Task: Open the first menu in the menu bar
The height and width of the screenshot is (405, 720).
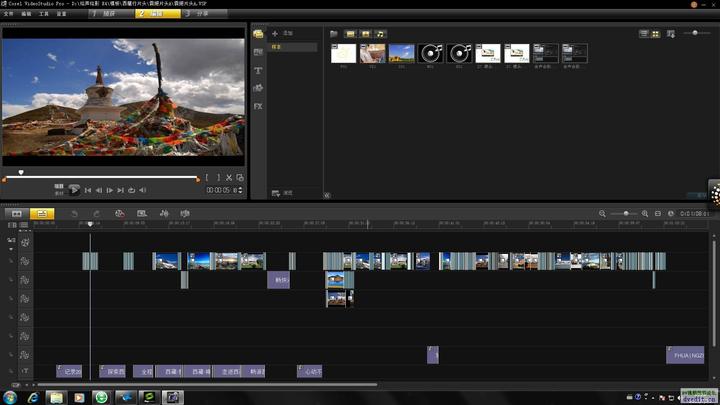Action: (x=8, y=14)
